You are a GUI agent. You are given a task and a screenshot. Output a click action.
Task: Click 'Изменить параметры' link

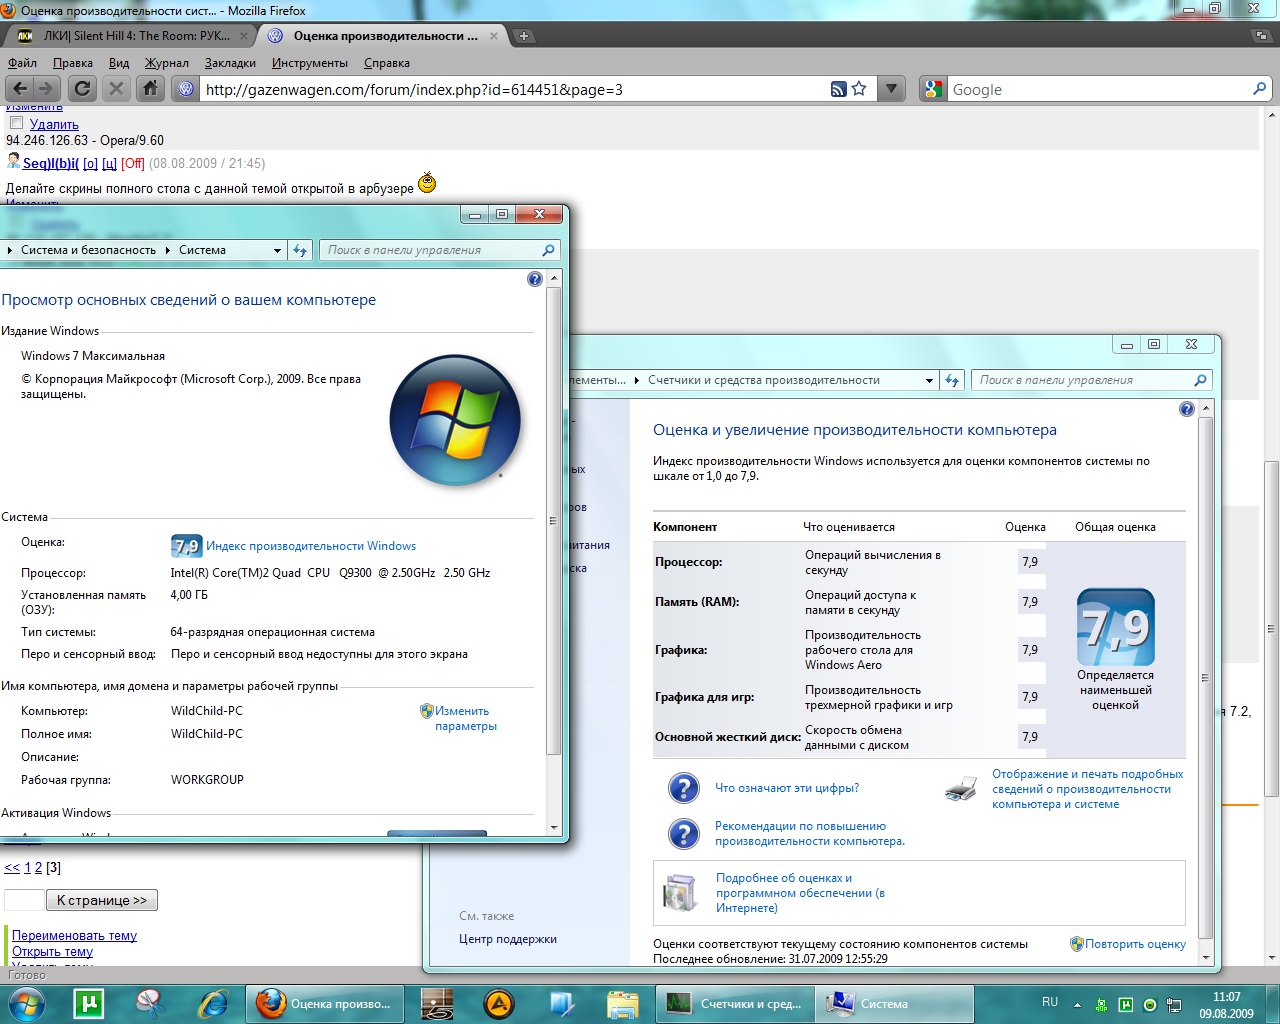[465, 718]
